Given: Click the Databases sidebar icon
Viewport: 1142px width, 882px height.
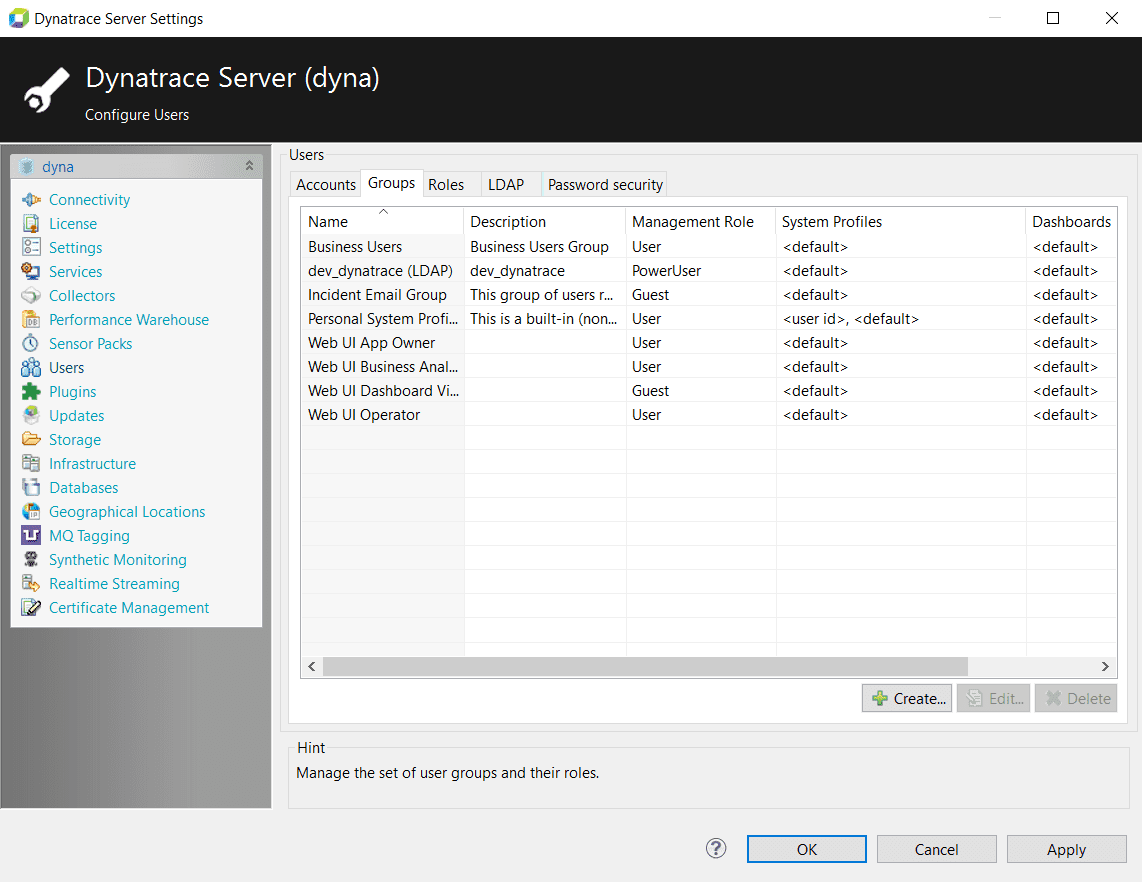Looking at the screenshot, I should [31, 488].
